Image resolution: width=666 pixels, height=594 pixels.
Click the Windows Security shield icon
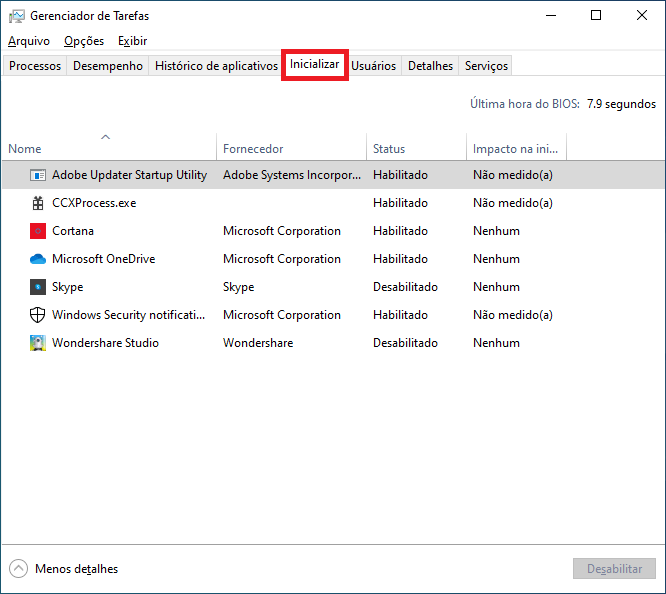click(37, 315)
